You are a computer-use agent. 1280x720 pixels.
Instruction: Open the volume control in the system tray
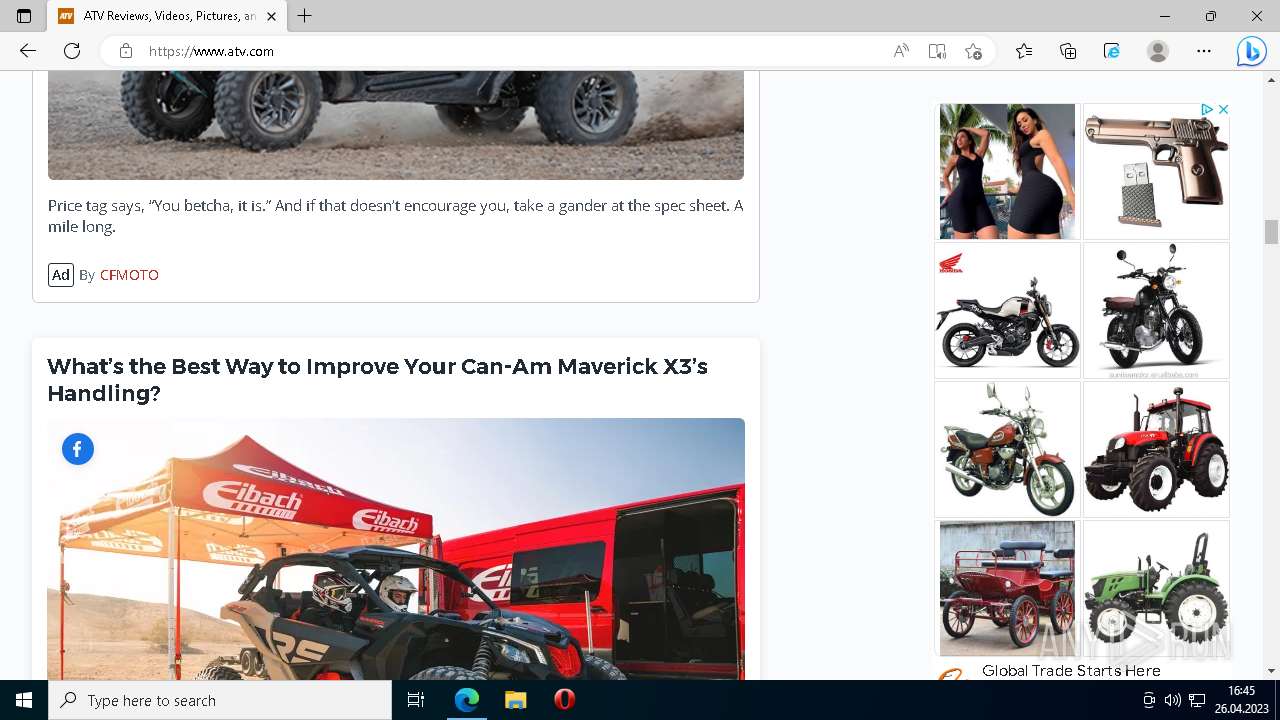(1173, 700)
